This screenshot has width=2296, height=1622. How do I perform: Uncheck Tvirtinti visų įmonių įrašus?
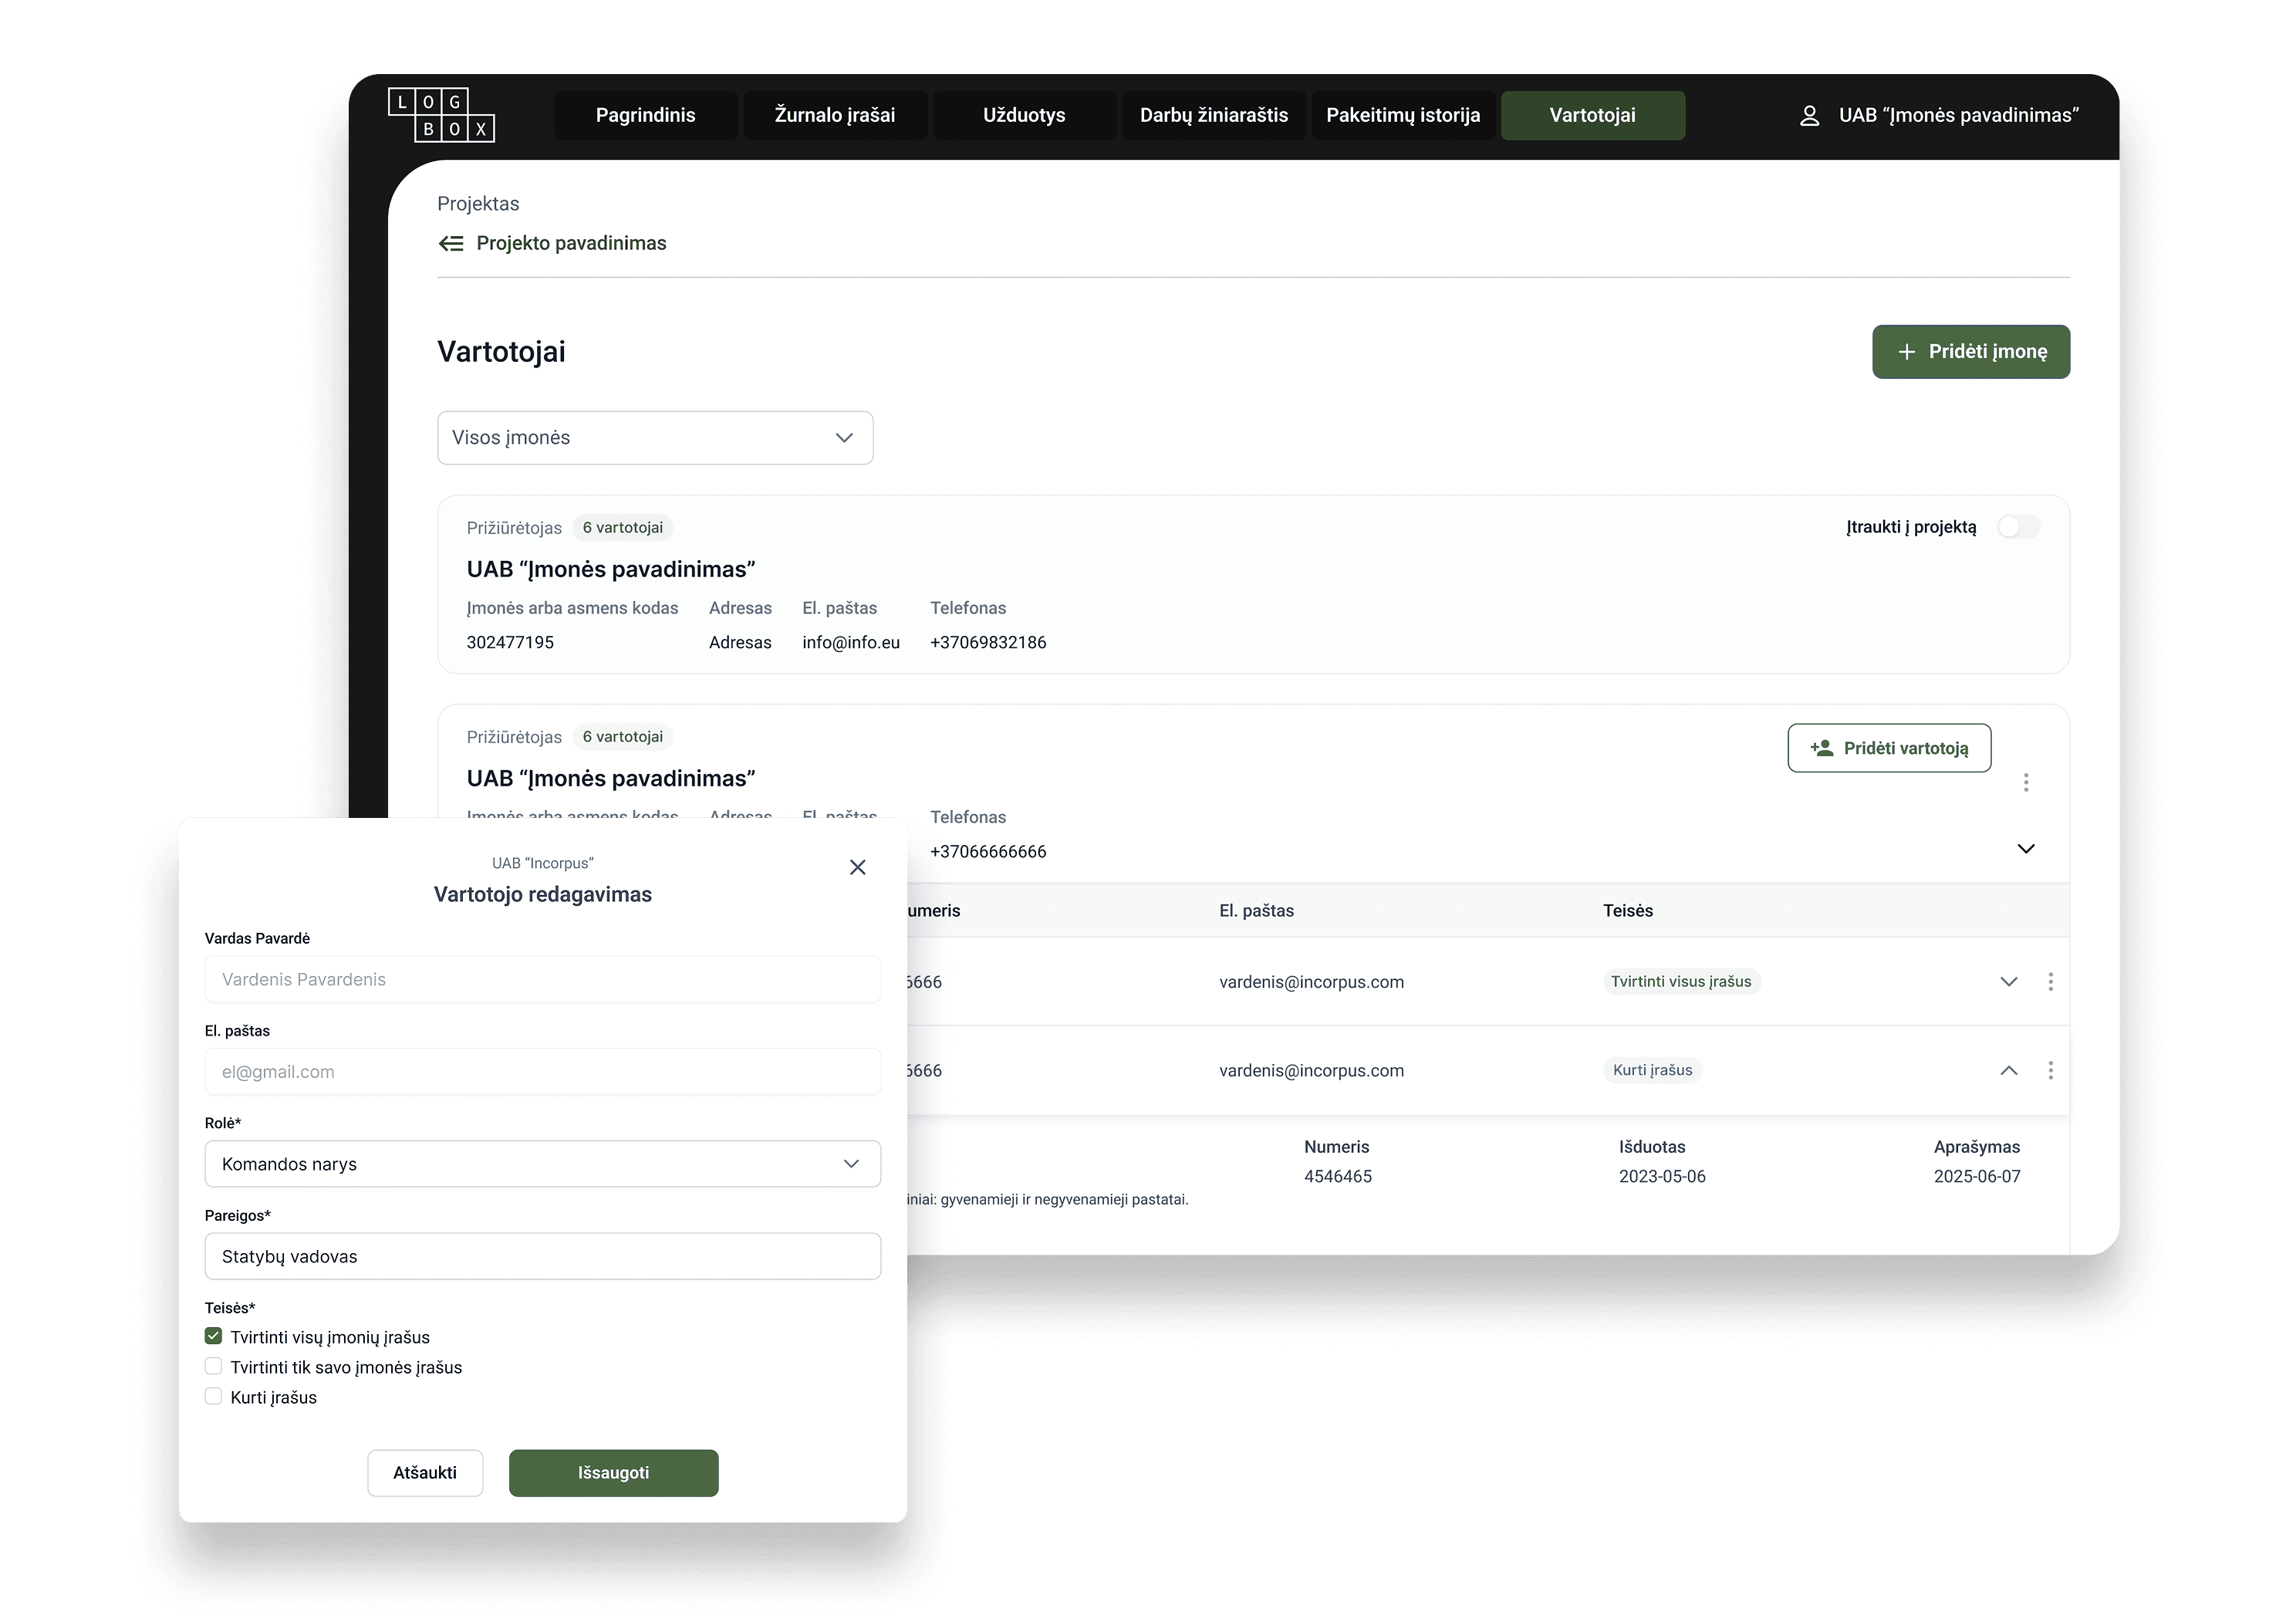click(213, 1336)
